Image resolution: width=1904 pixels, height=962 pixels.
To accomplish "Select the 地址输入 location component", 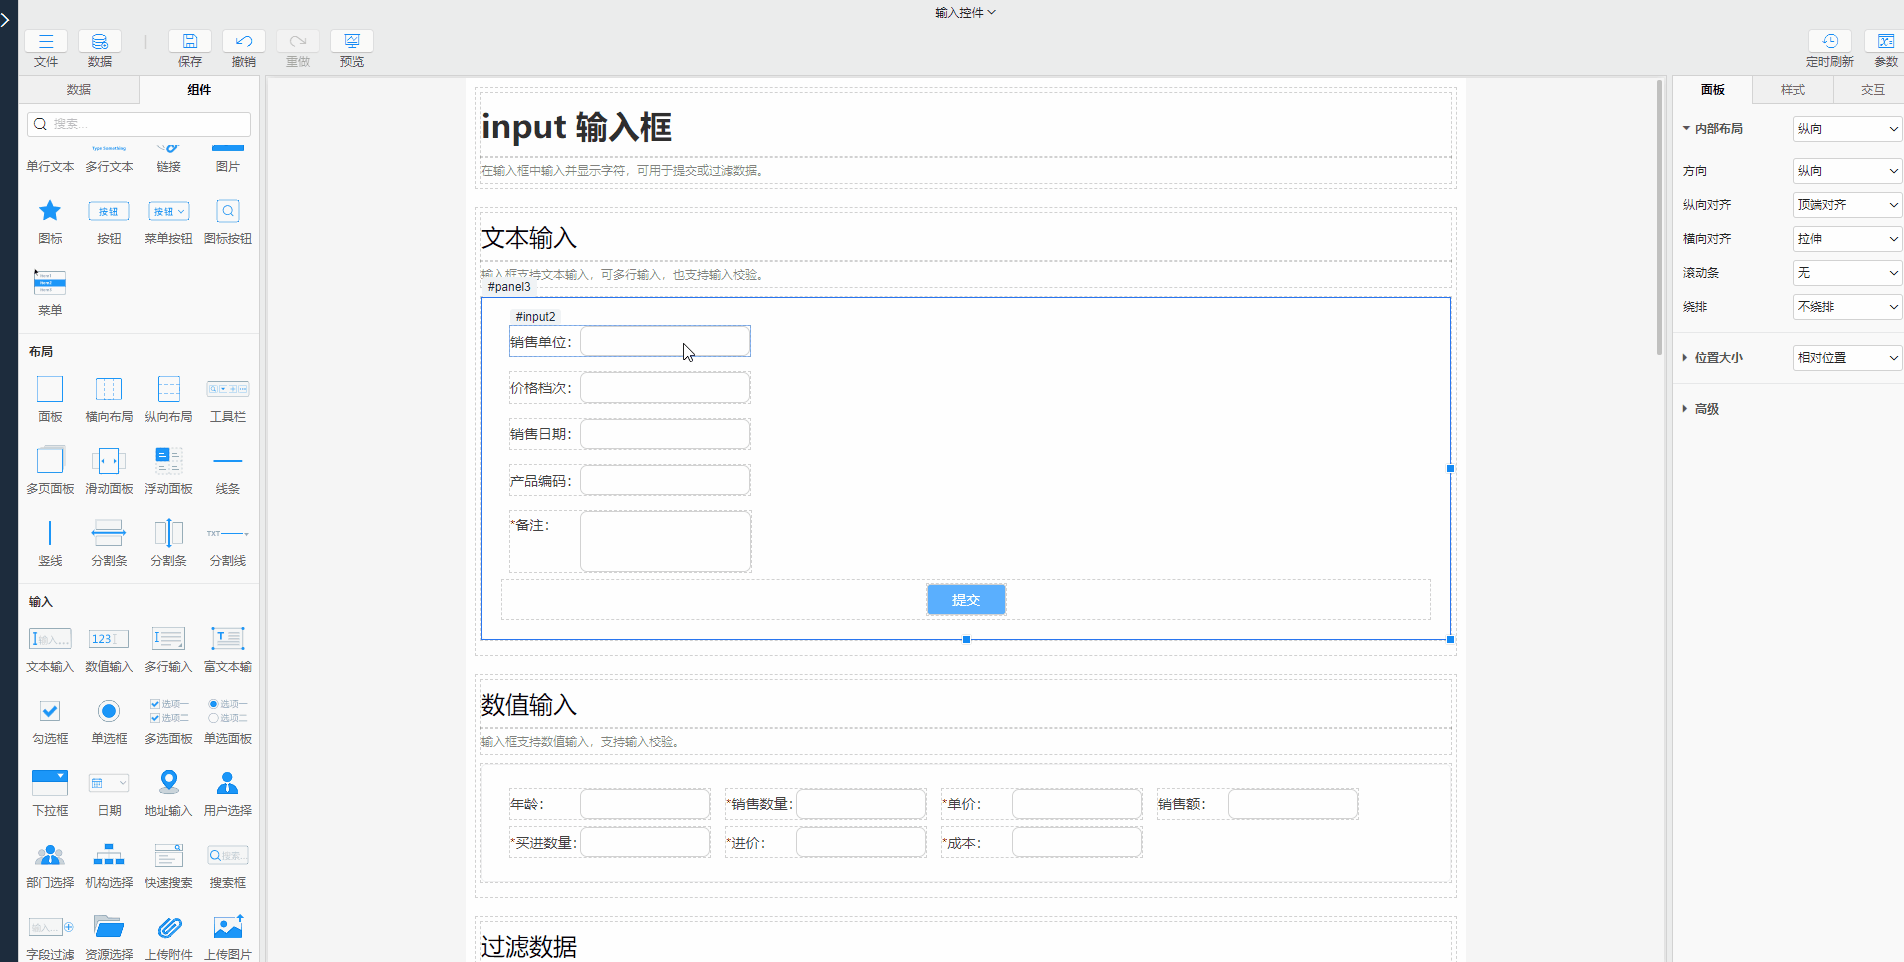I will pos(168,783).
